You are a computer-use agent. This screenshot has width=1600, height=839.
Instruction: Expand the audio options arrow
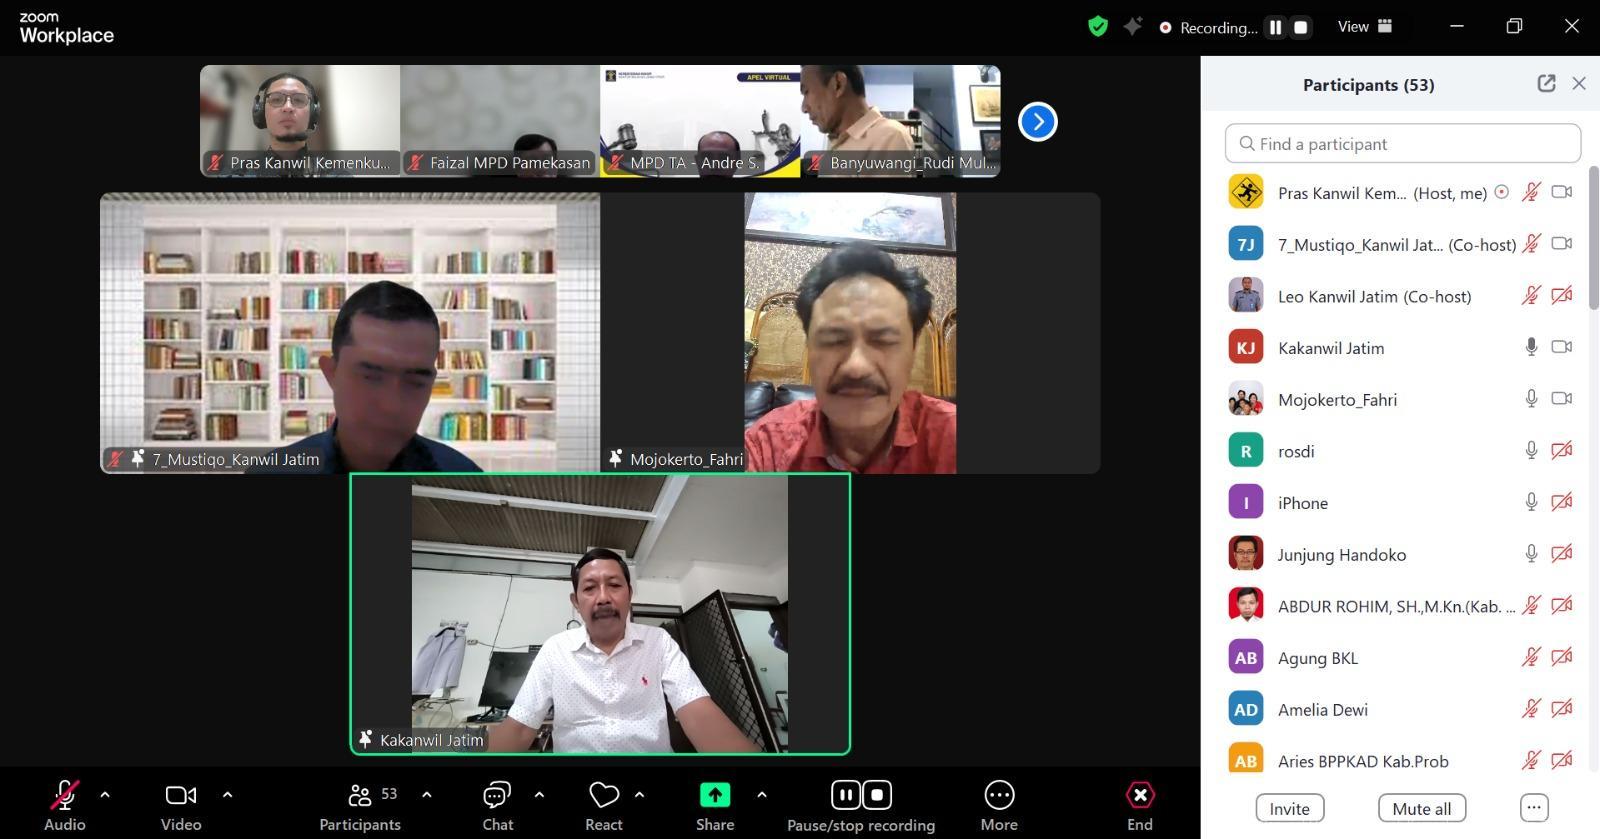[x=105, y=795]
